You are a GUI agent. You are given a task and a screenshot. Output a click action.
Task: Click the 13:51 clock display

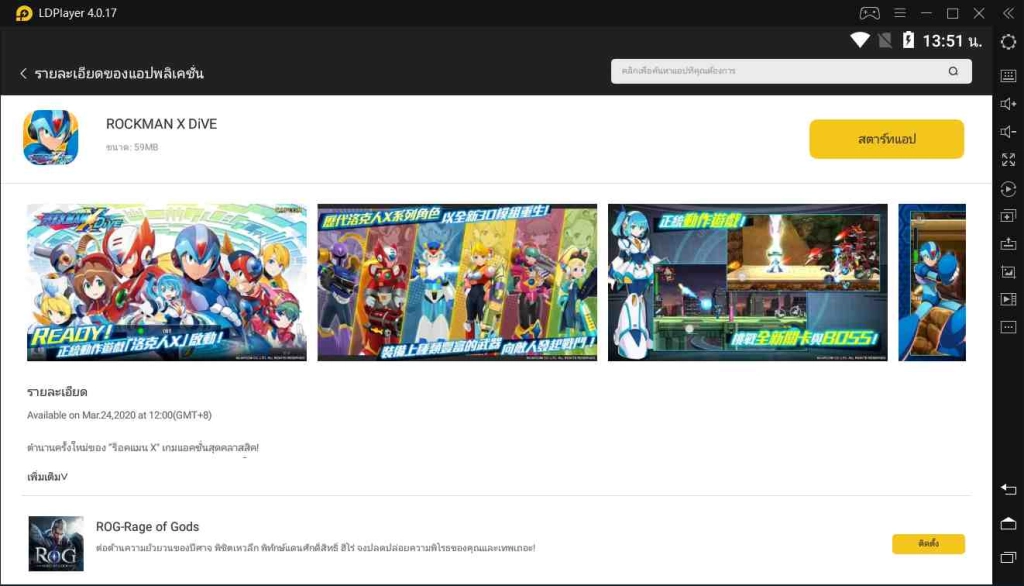[952, 41]
